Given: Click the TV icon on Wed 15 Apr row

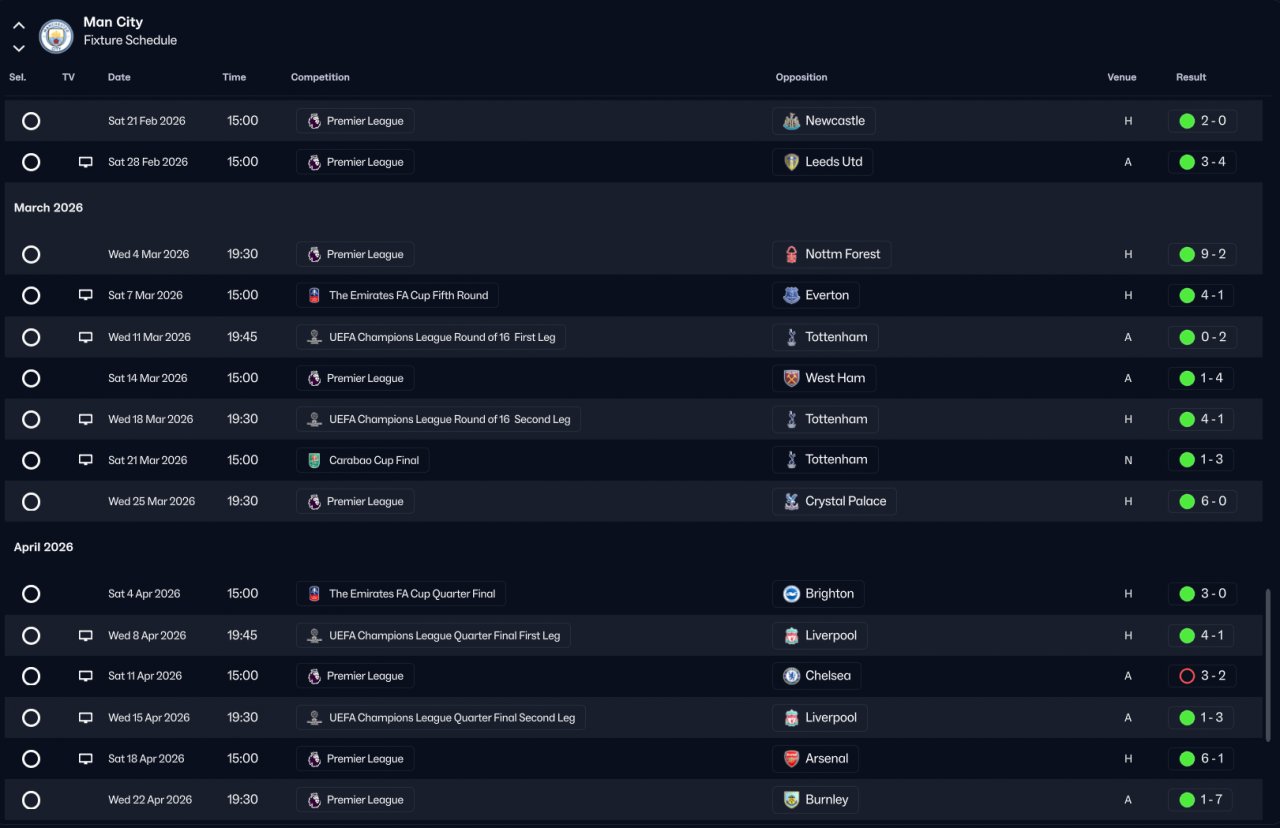Looking at the screenshot, I should pos(86,717).
